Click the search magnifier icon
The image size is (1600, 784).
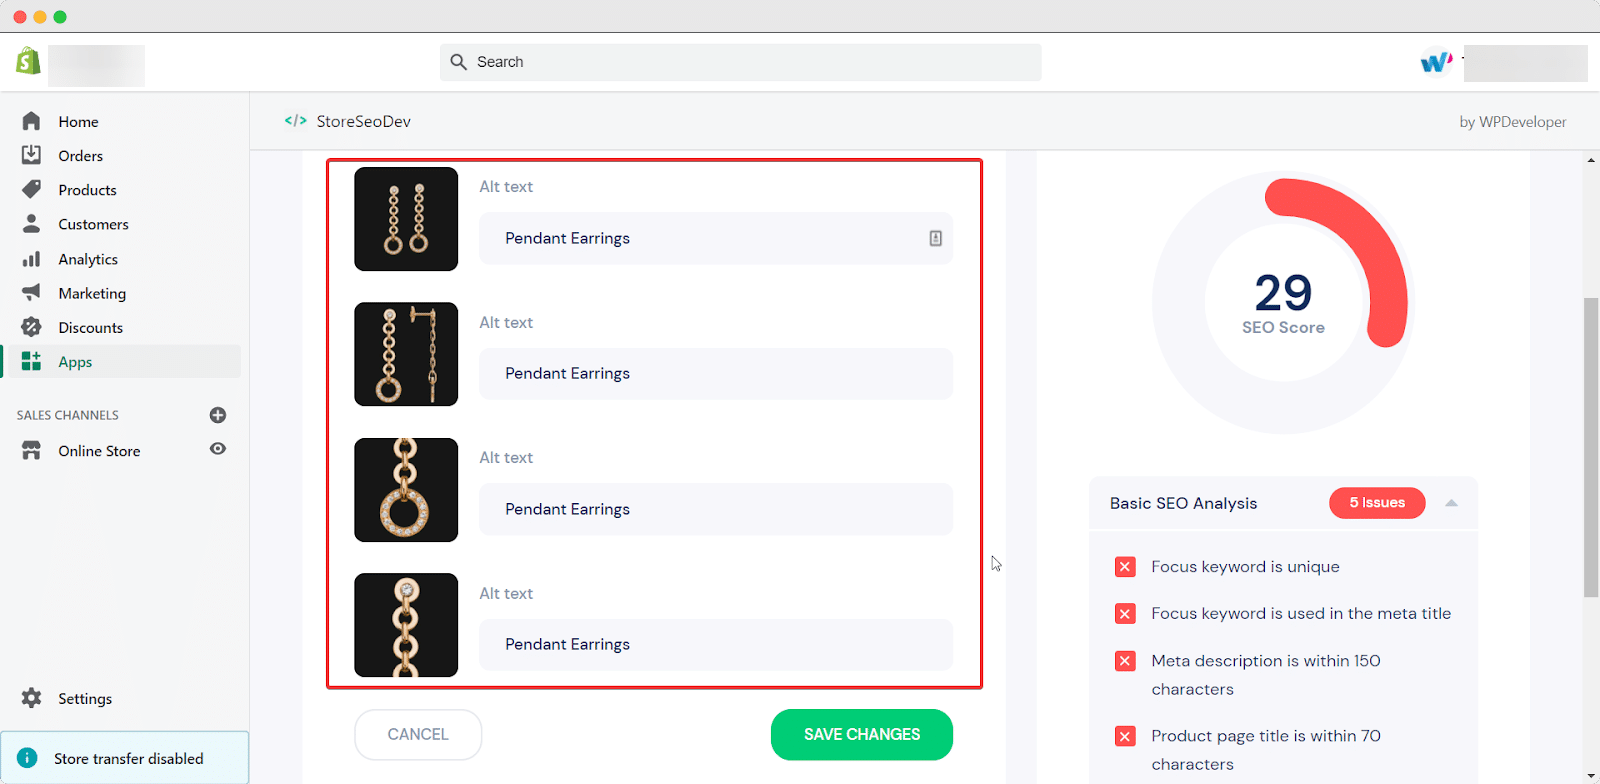point(458,62)
